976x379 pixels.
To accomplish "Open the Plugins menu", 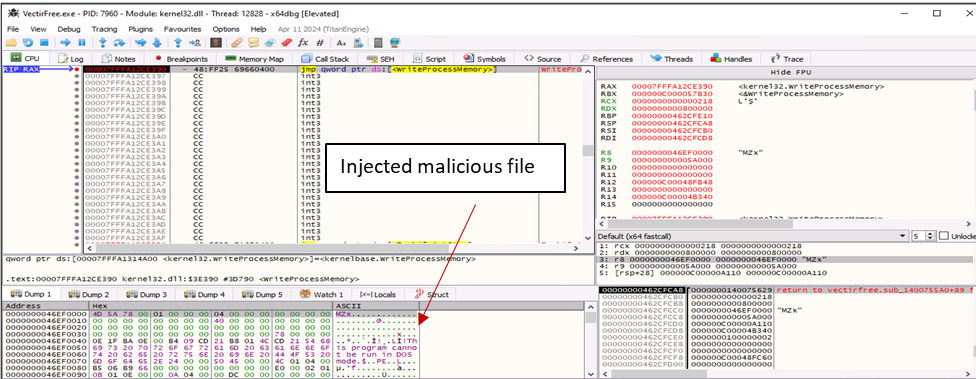I will coord(141,29).
